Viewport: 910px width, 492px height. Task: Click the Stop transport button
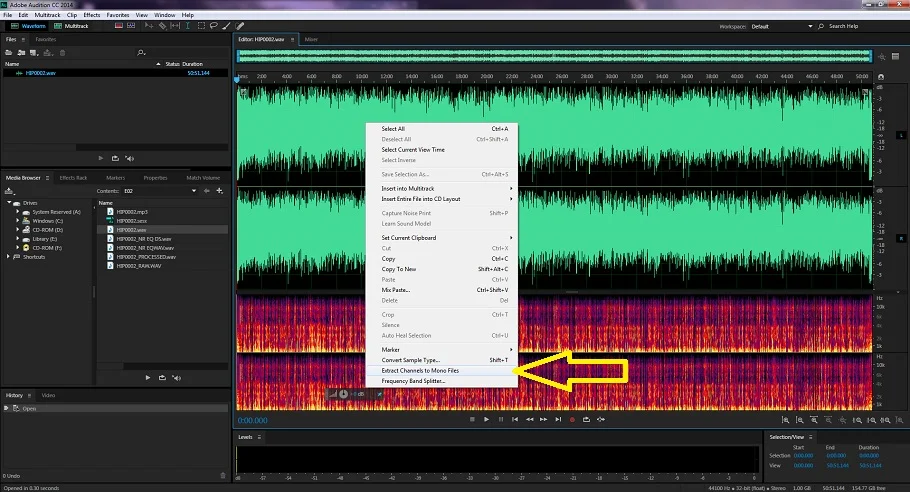472,419
